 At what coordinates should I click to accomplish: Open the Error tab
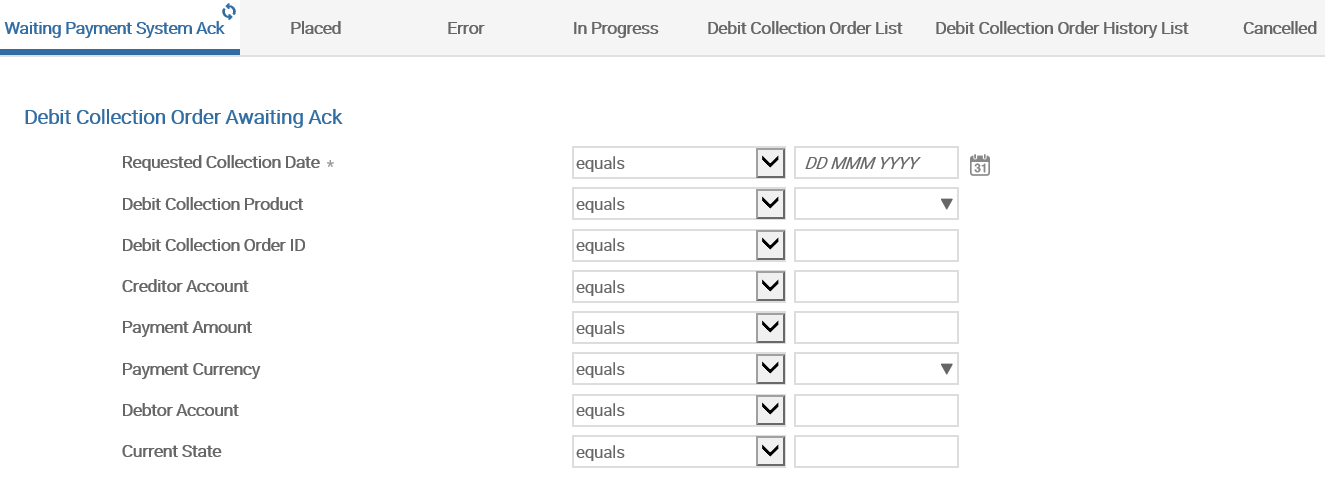[465, 28]
